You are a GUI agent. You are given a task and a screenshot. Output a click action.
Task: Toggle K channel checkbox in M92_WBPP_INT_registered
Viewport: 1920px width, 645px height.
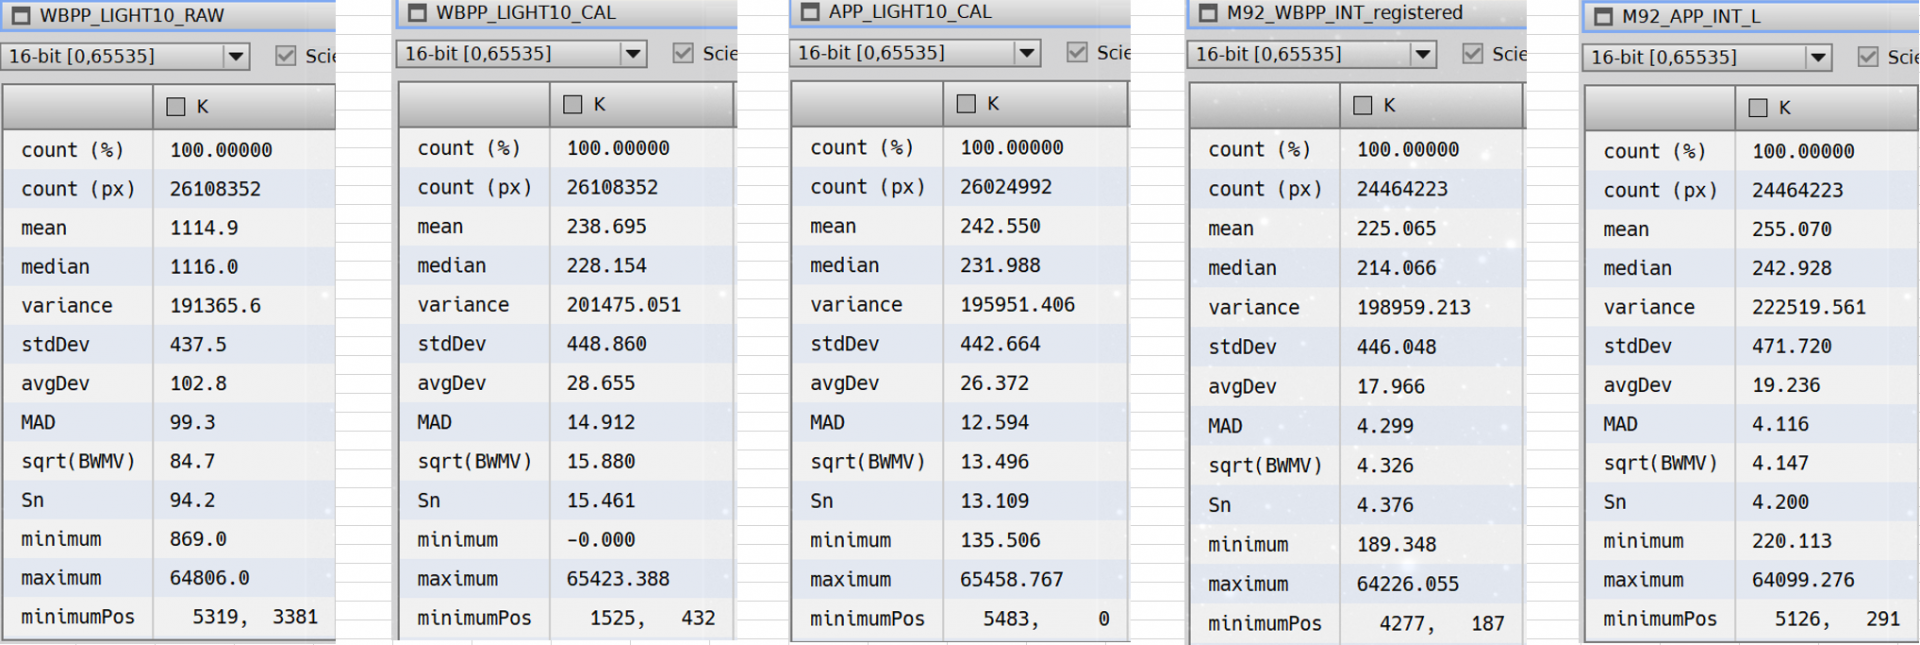pos(1362,106)
